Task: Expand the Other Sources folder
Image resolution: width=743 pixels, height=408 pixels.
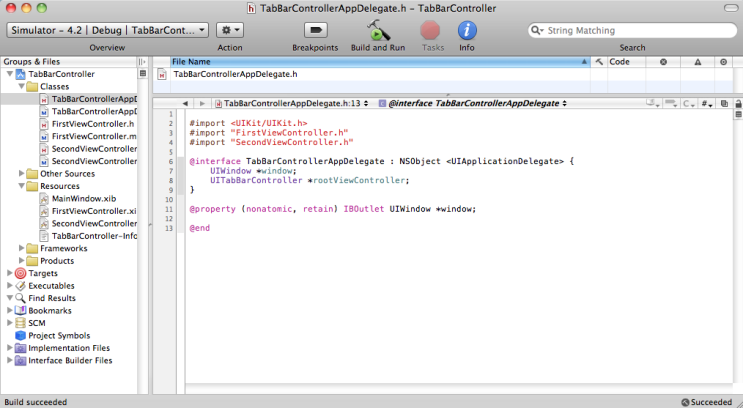Action: 21,173
